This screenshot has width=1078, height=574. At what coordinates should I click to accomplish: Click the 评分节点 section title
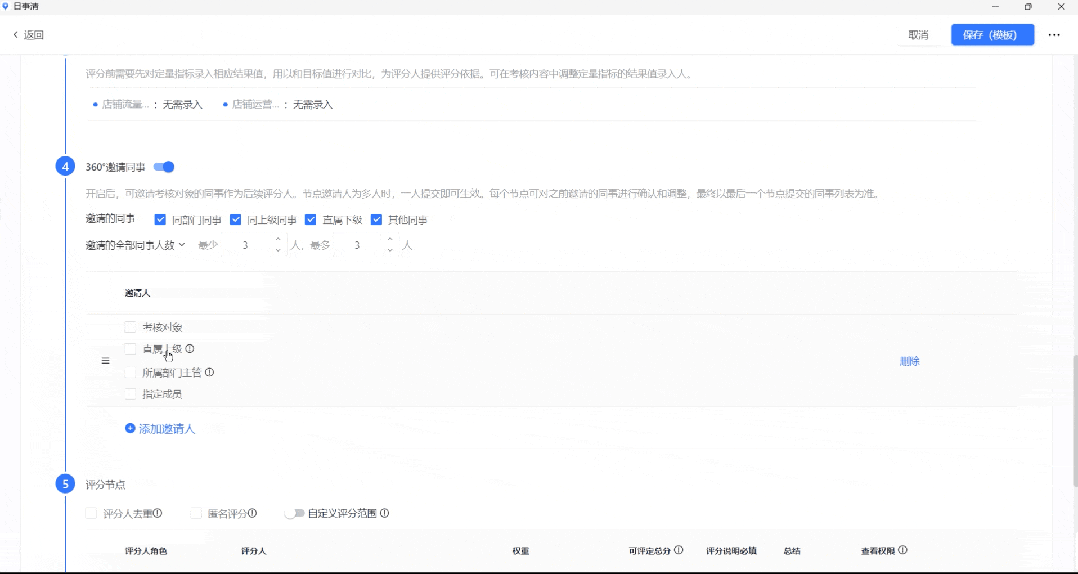pos(105,485)
